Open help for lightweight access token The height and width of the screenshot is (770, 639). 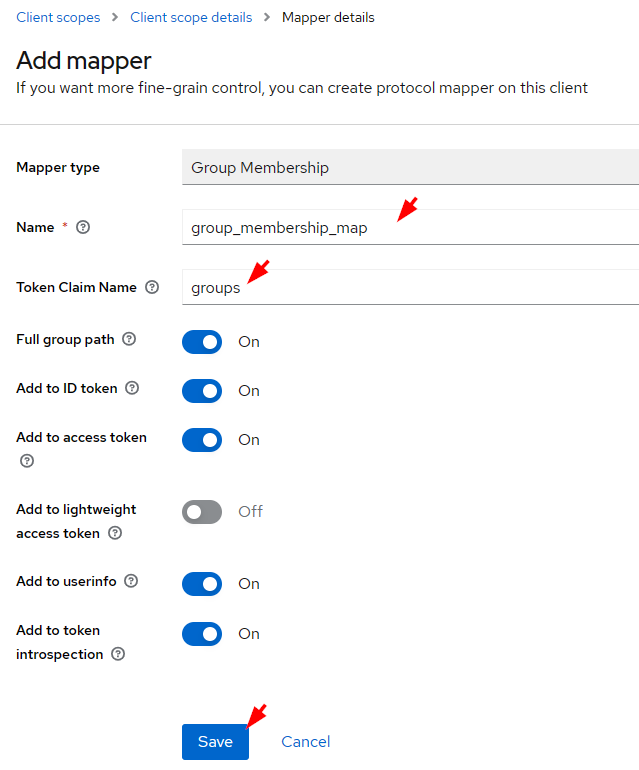coord(115,533)
